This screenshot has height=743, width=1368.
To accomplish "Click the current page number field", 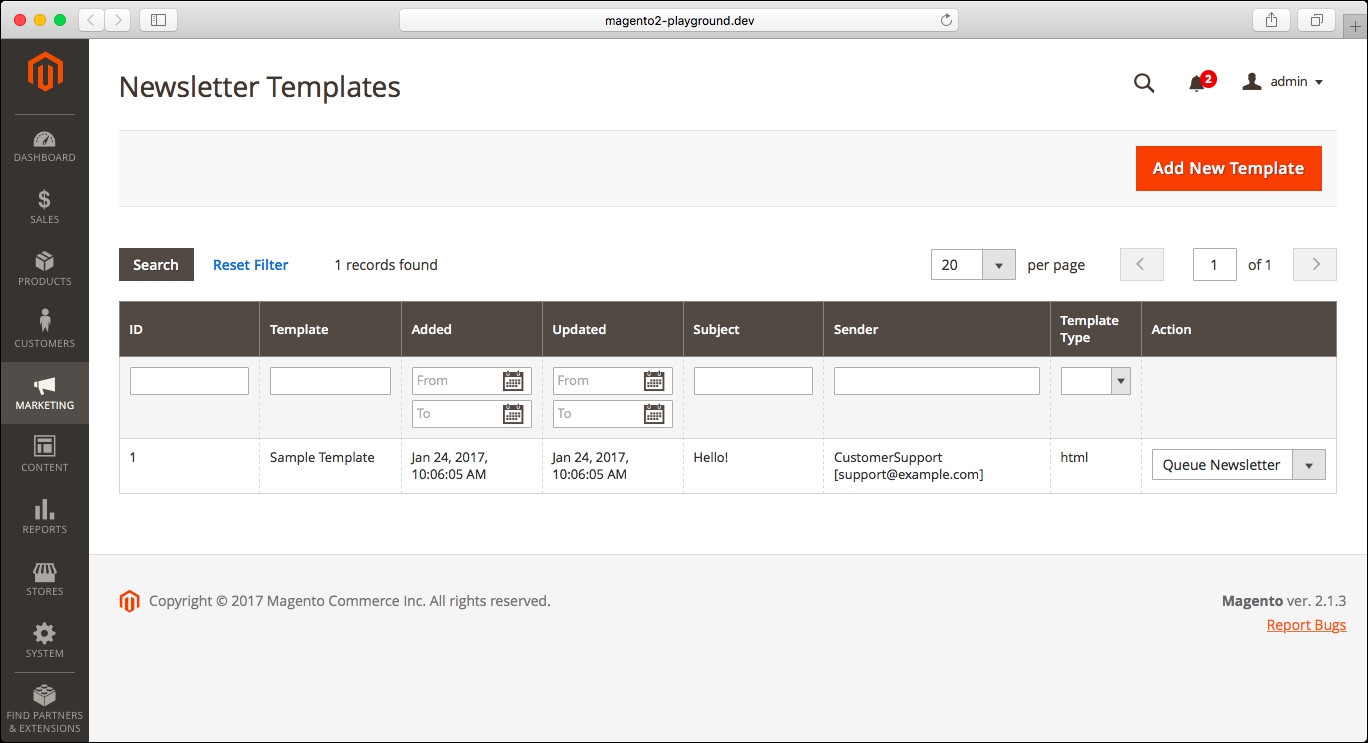I will [x=1214, y=265].
